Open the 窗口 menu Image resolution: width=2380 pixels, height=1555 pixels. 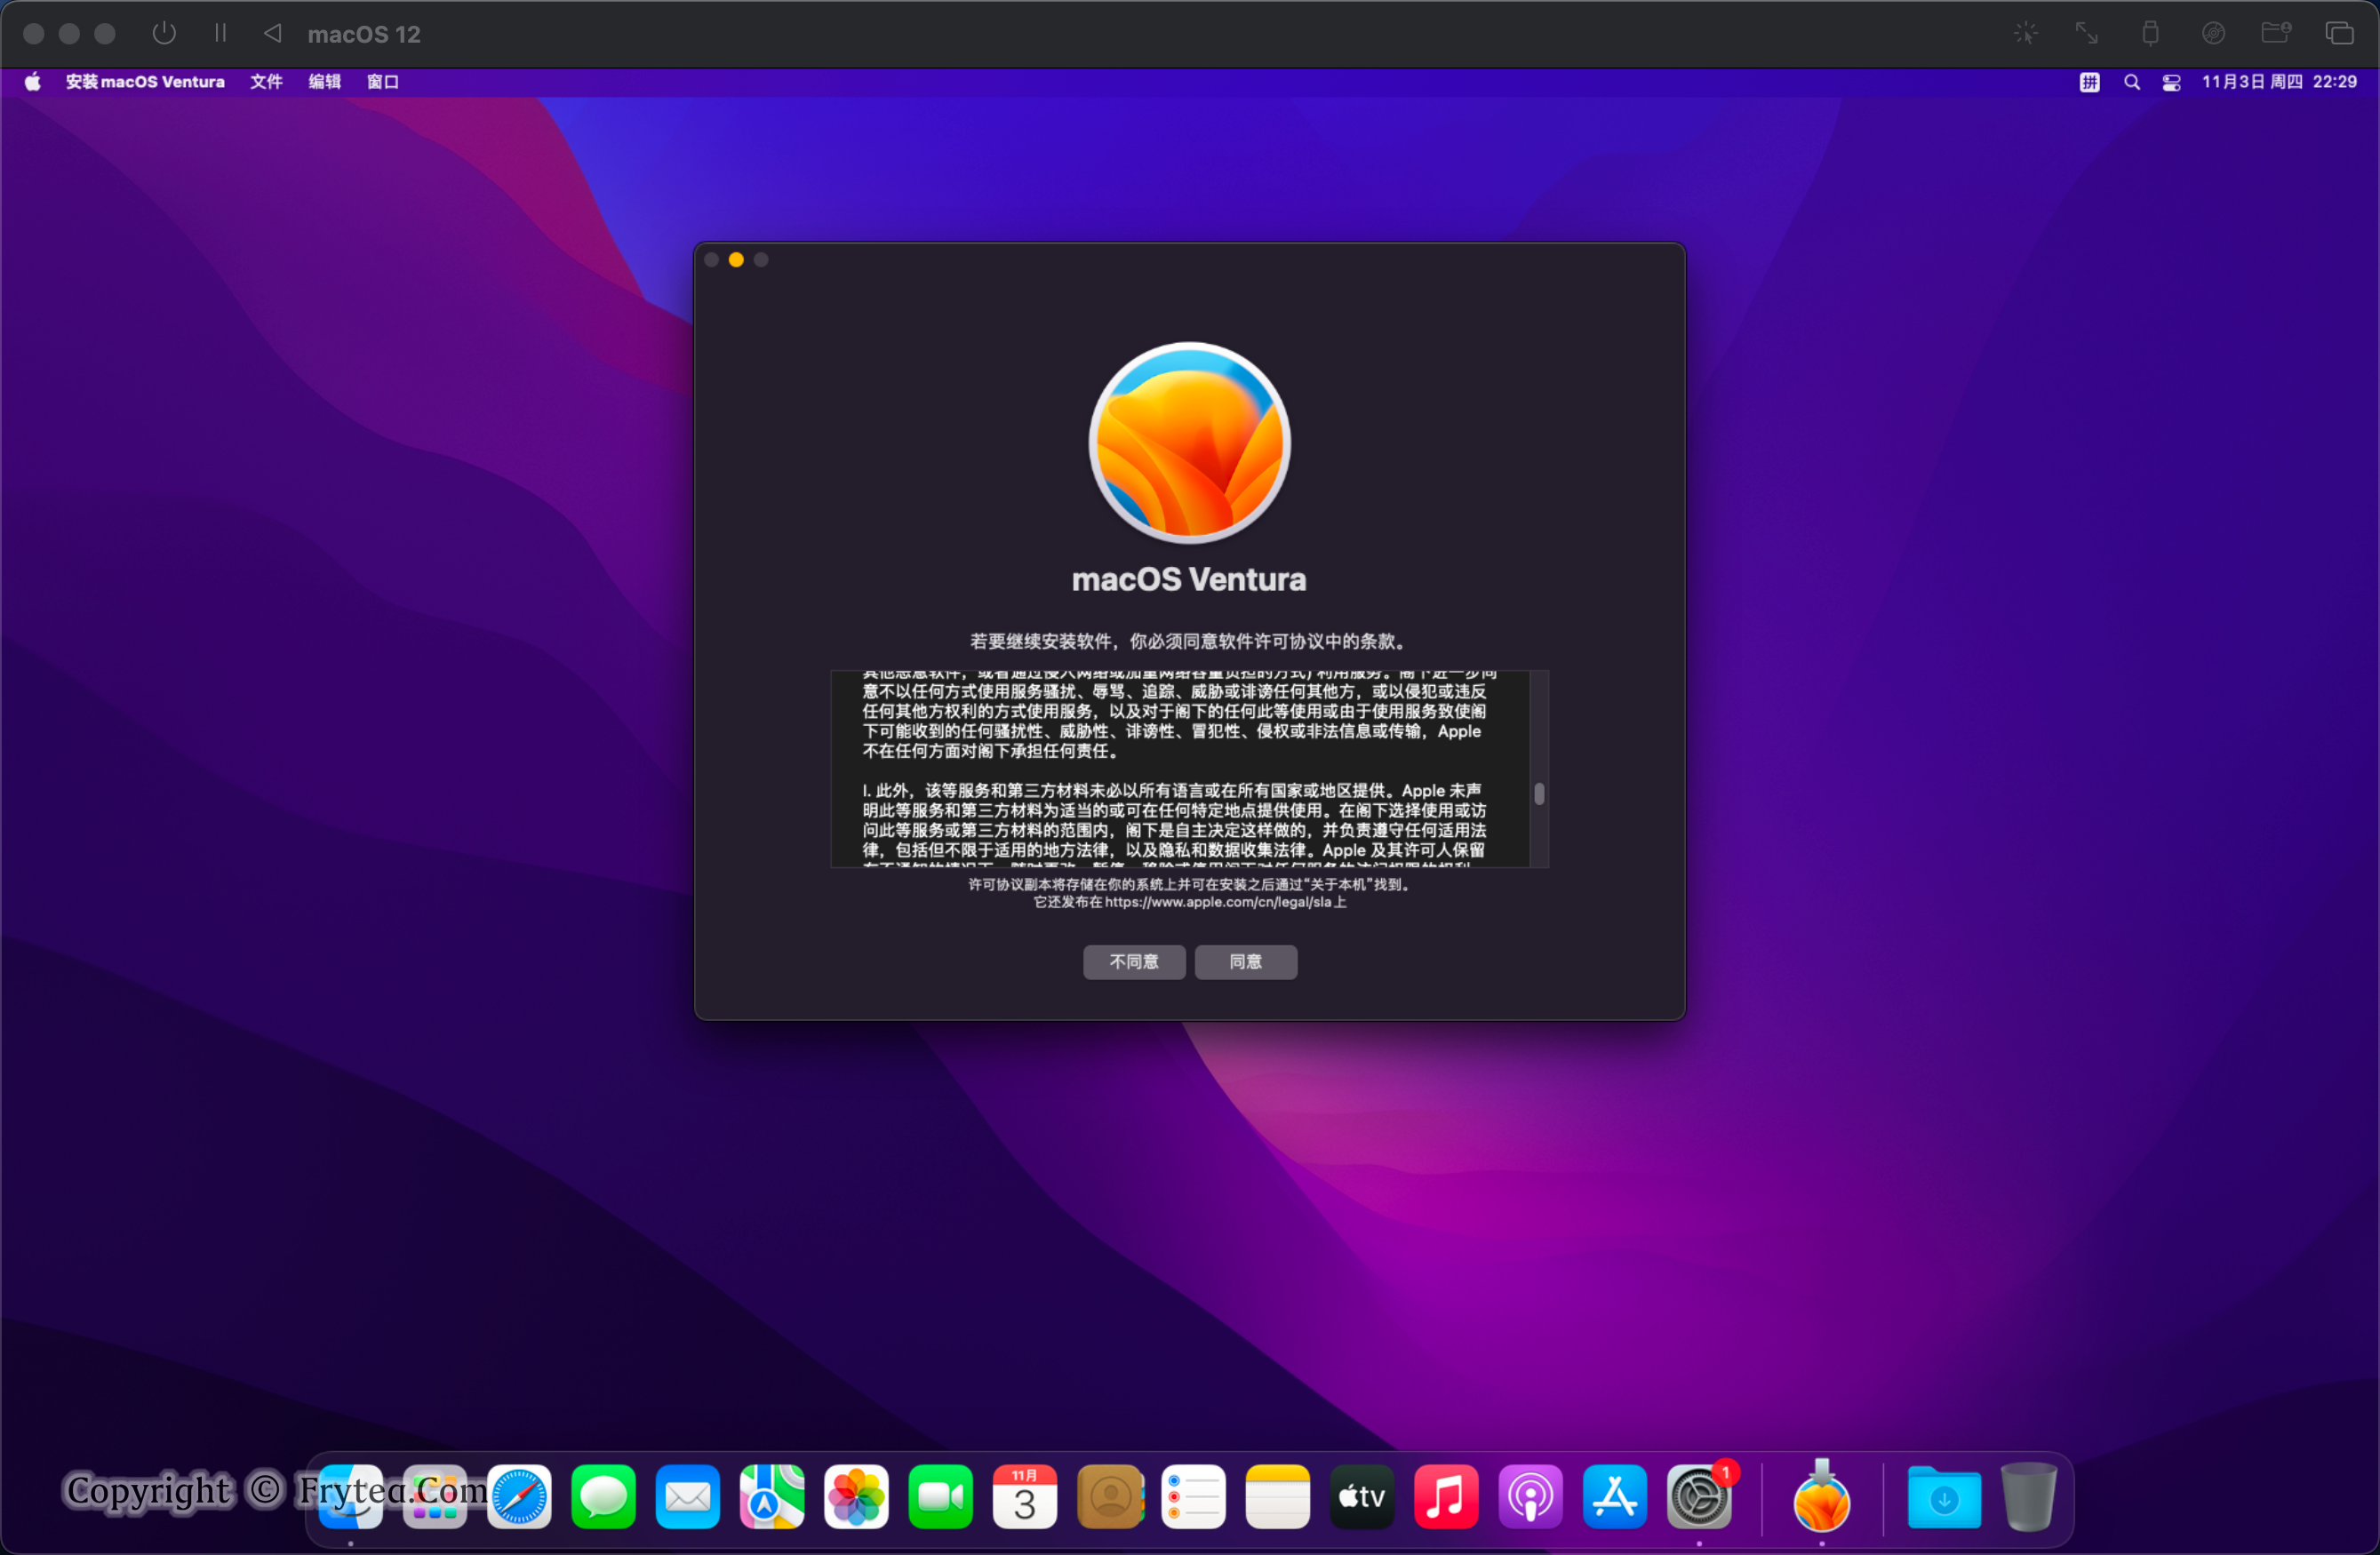point(382,82)
